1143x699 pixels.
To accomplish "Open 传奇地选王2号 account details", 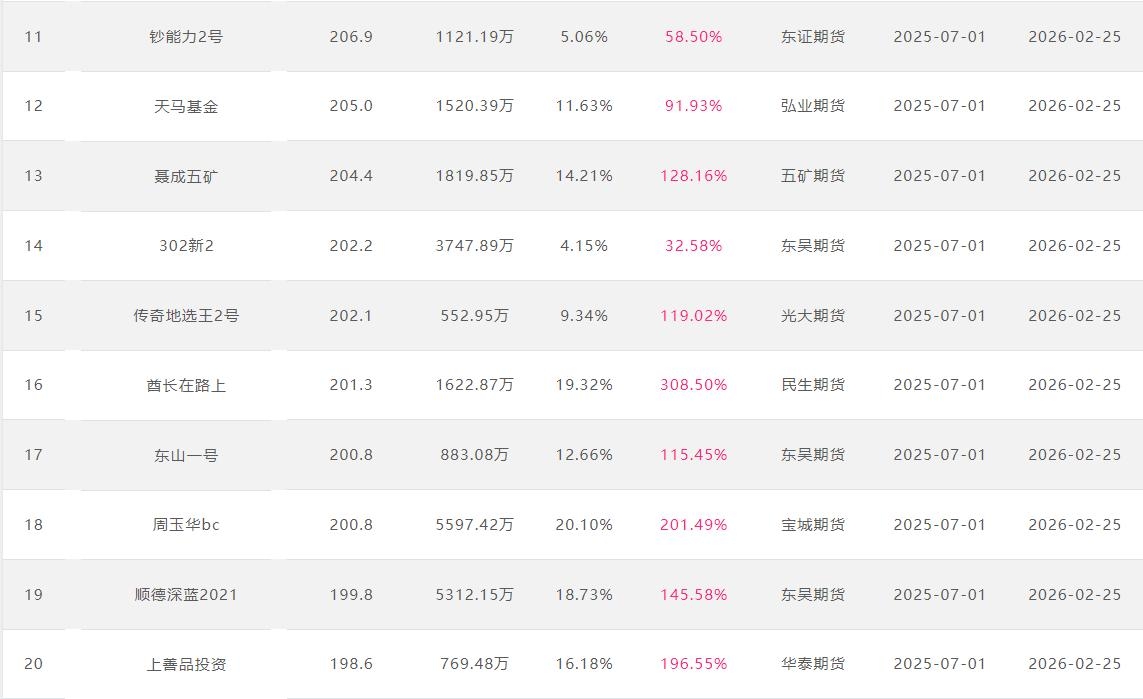I will (x=186, y=316).
